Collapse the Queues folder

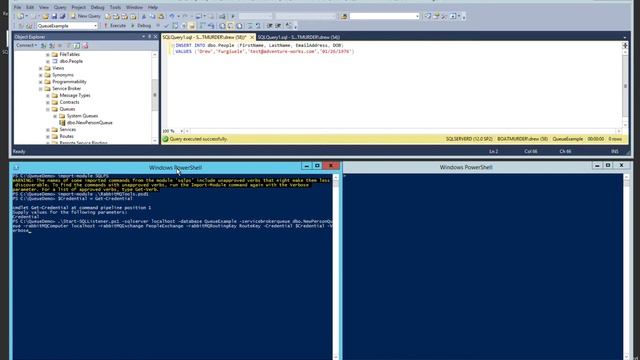click(x=48, y=109)
